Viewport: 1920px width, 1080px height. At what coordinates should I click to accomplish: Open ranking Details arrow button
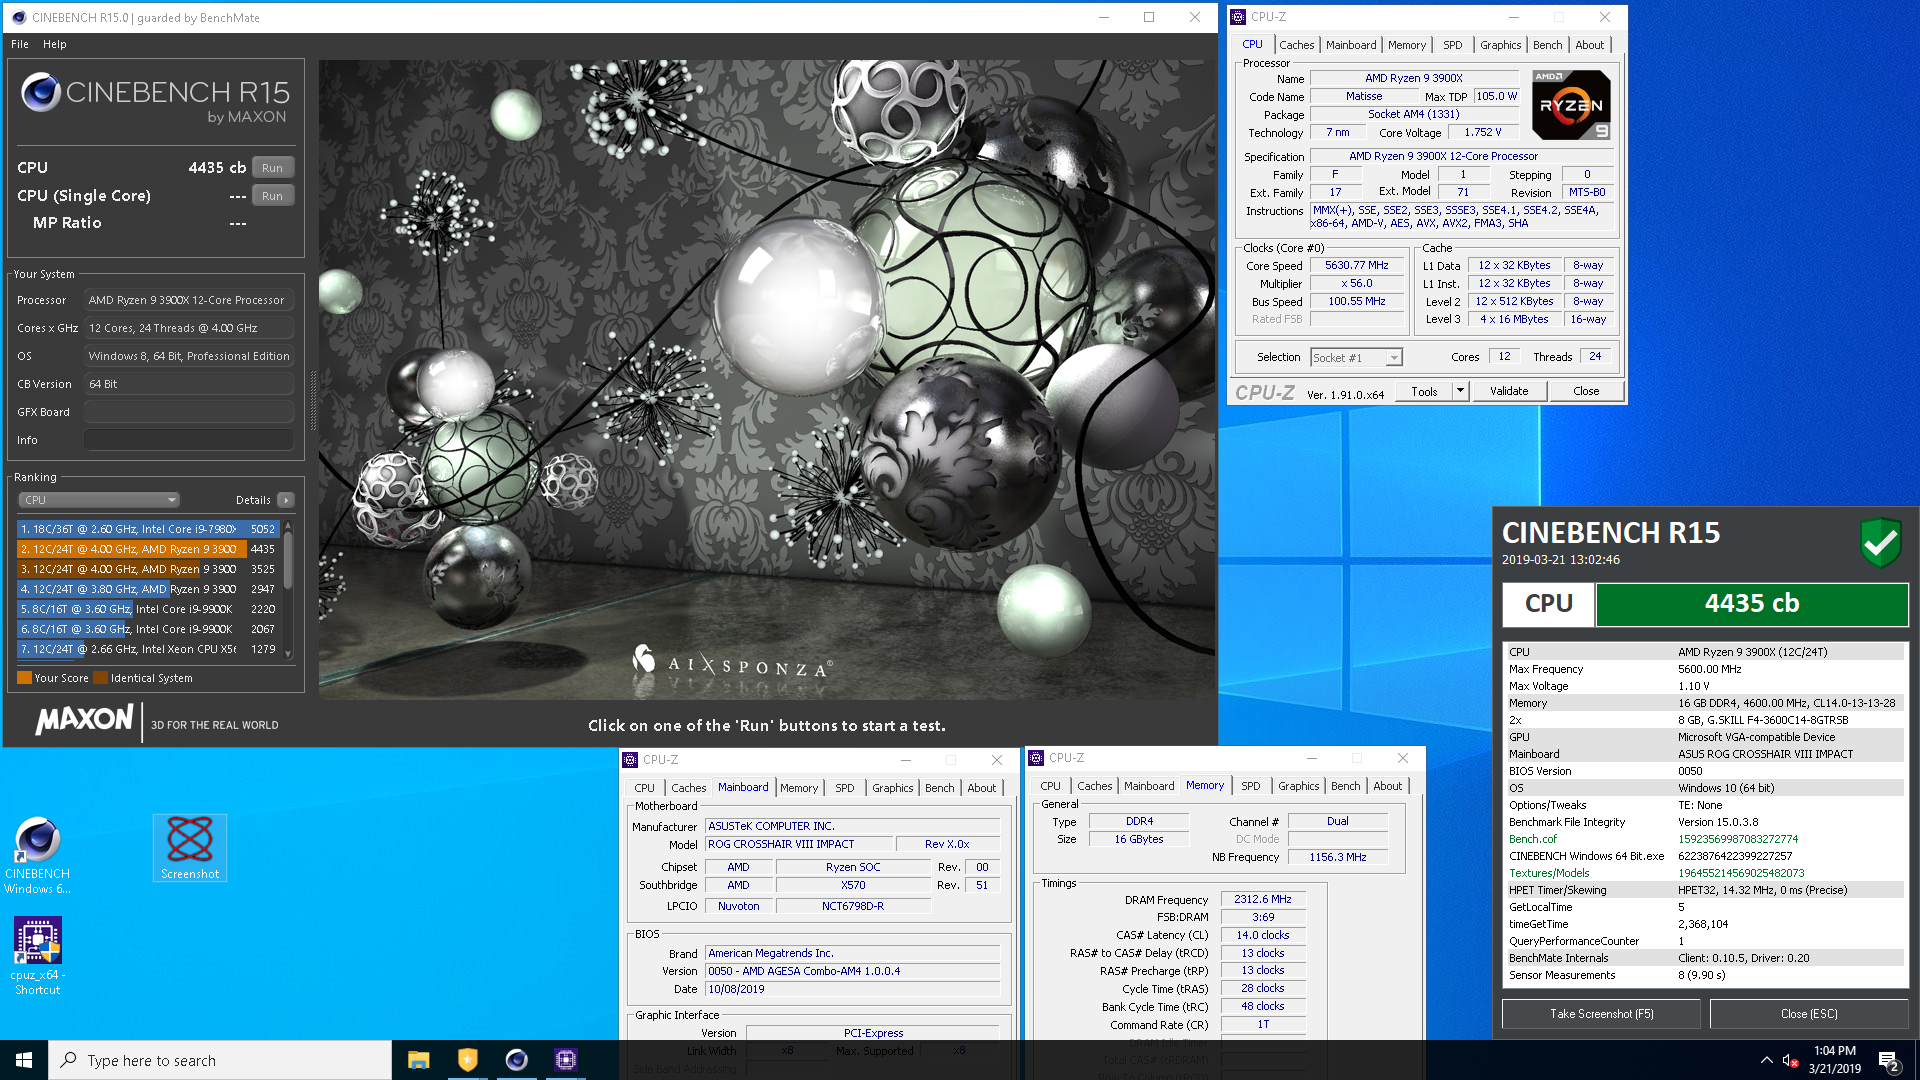(x=286, y=500)
